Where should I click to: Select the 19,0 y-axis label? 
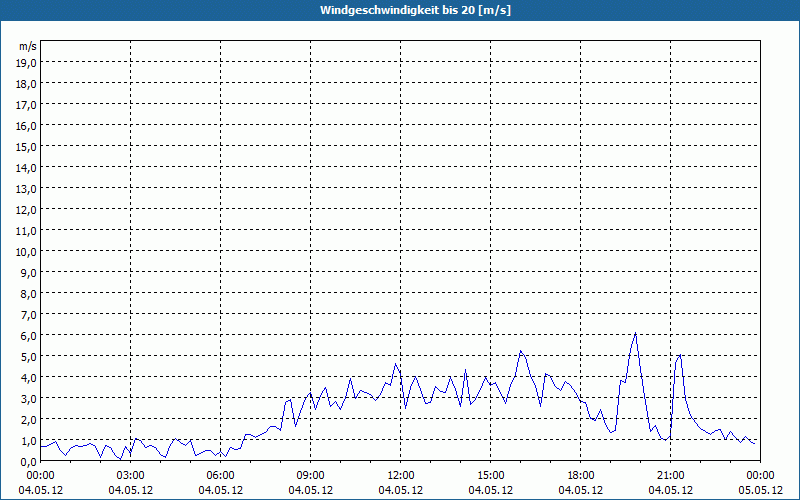point(27,63)
